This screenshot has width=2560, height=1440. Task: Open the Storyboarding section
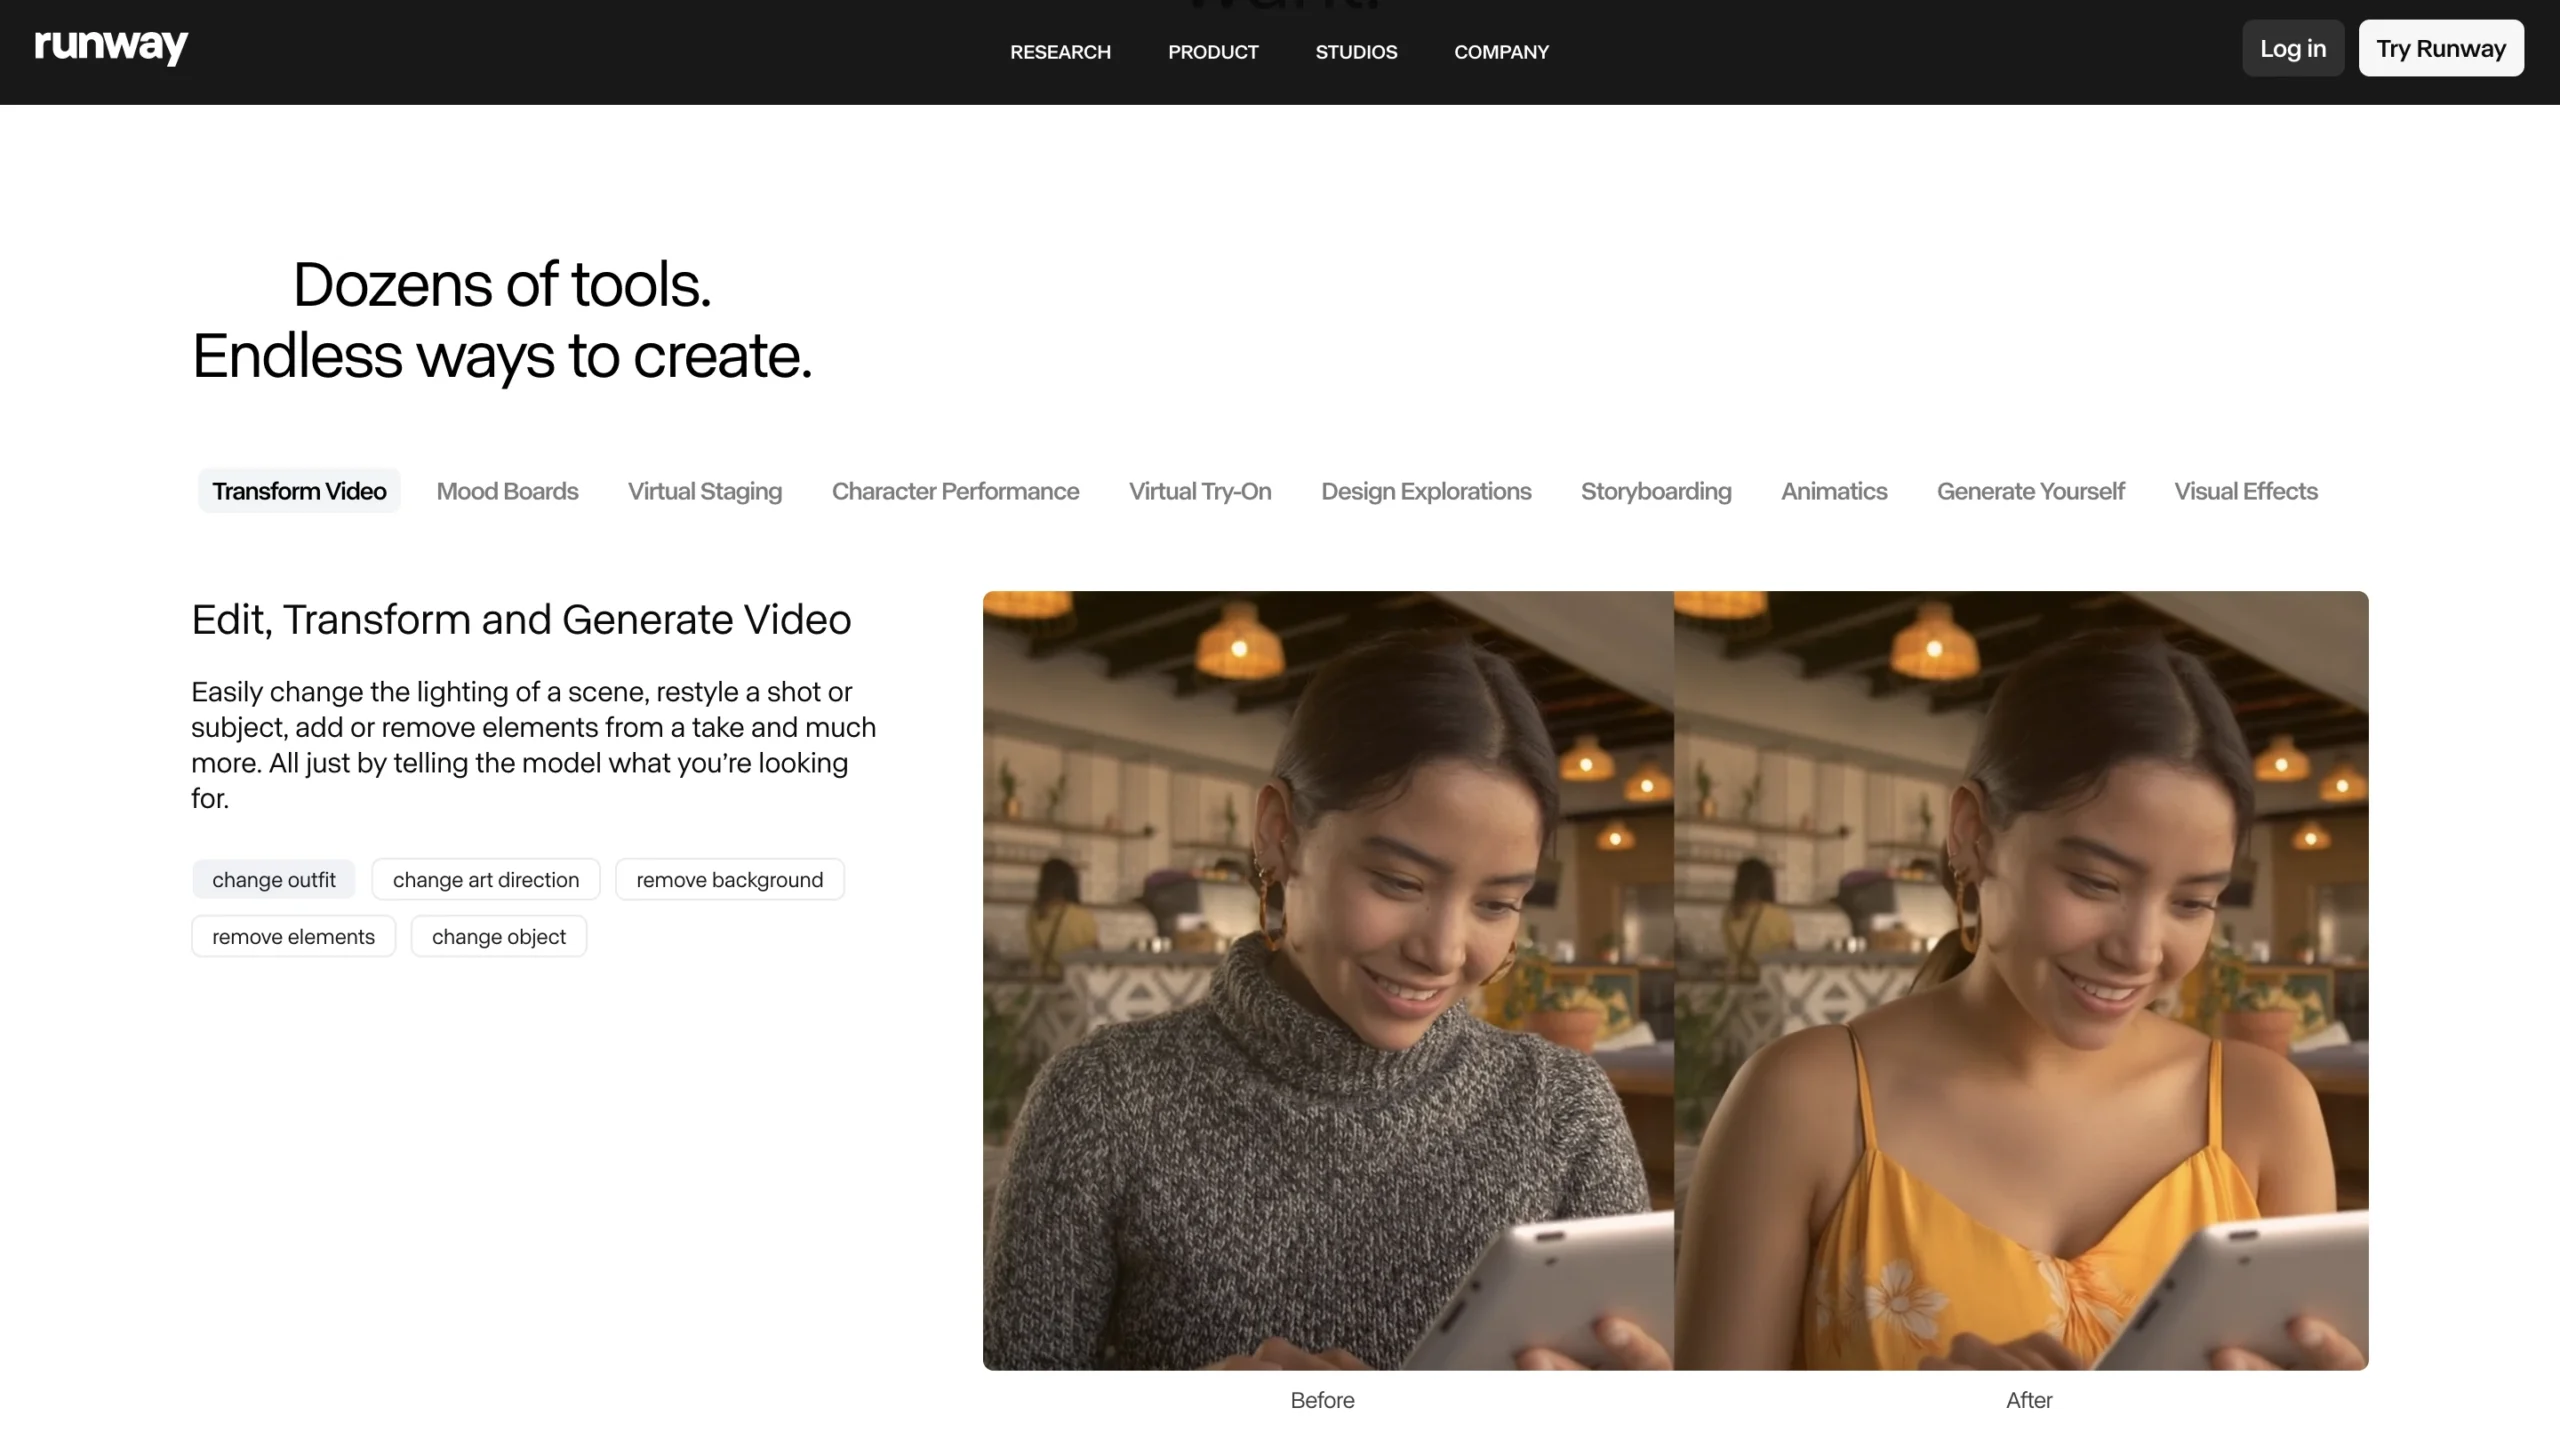[1656, 490]
